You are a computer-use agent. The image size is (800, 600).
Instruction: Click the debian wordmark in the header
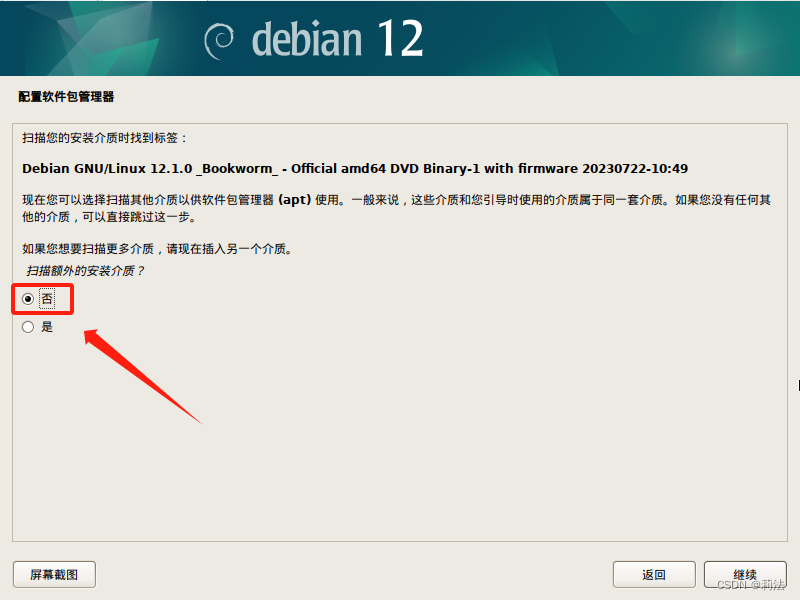307,38
